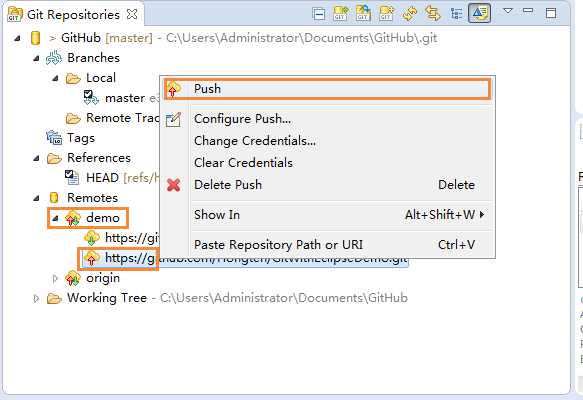Collapse the Branches tree node

click(x=36, y=58)
